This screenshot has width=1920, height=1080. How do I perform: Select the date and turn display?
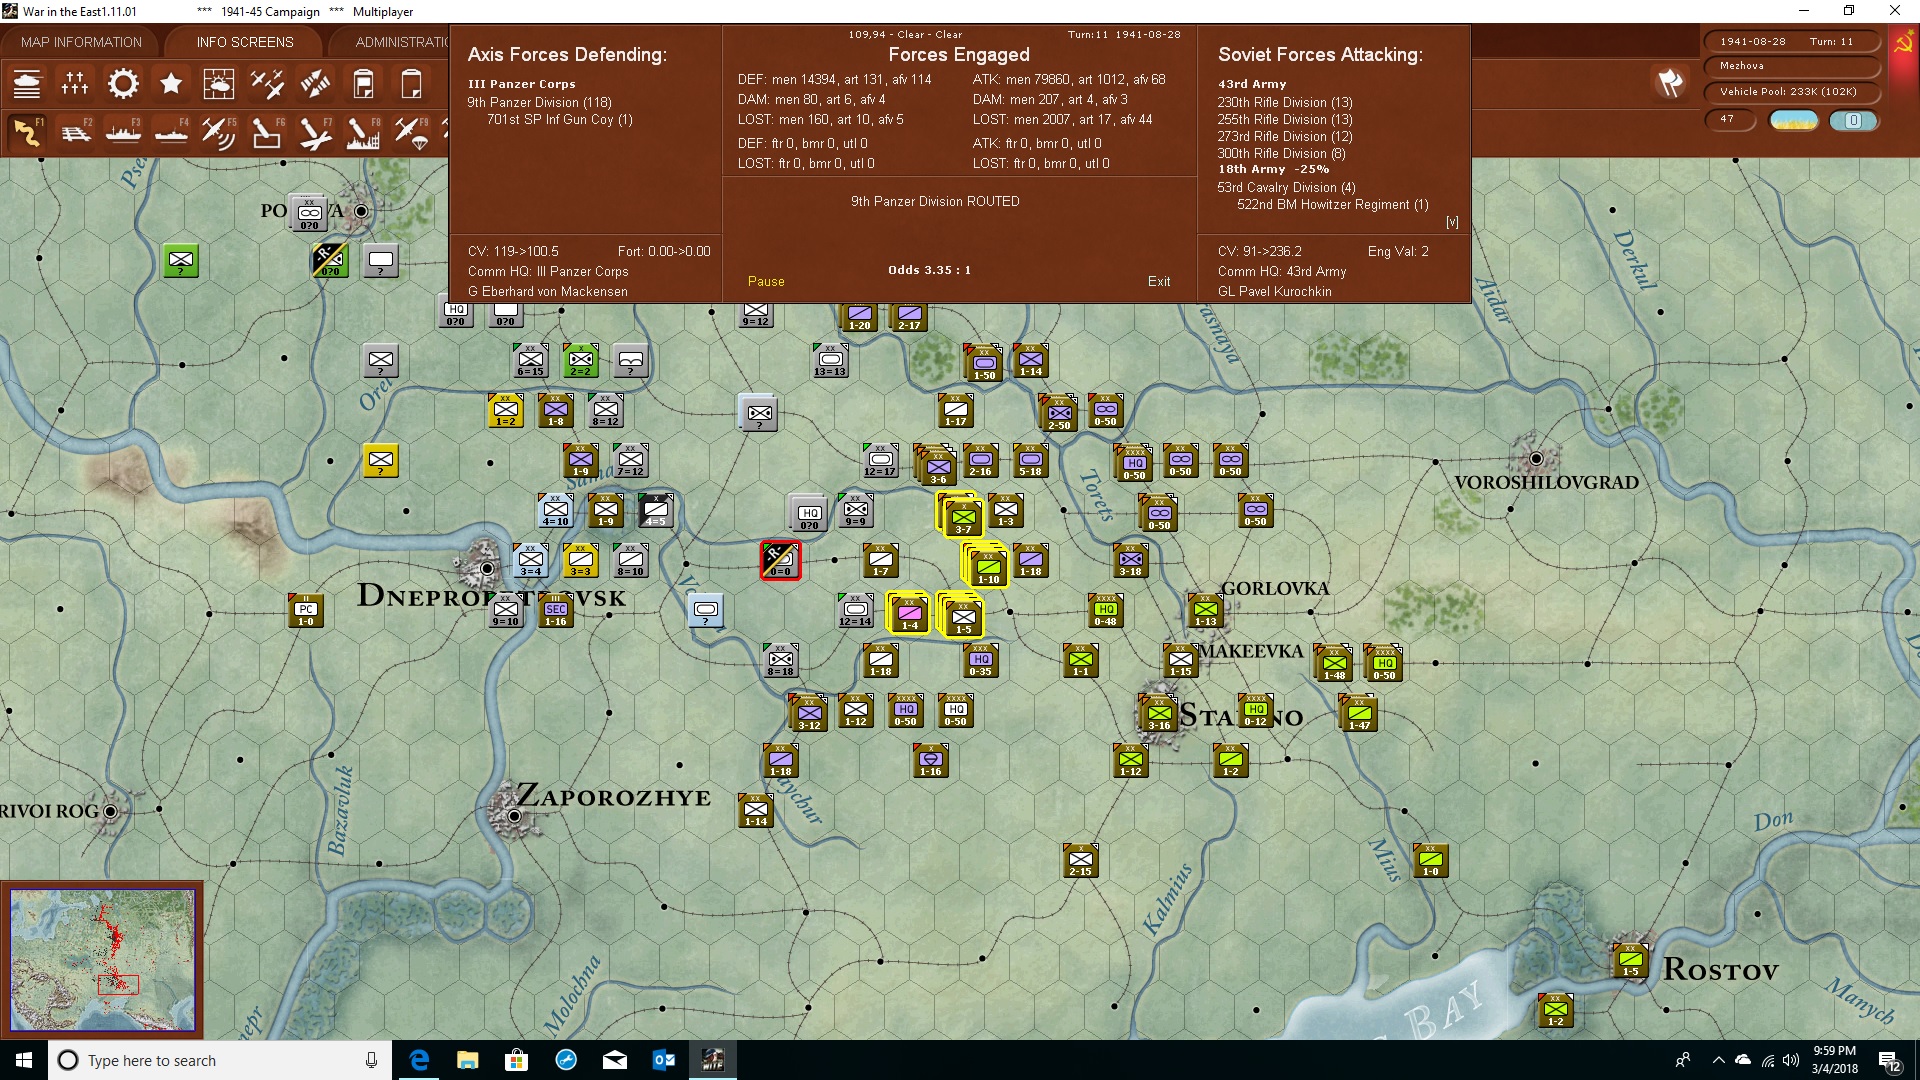click(x=1790, y=41)
